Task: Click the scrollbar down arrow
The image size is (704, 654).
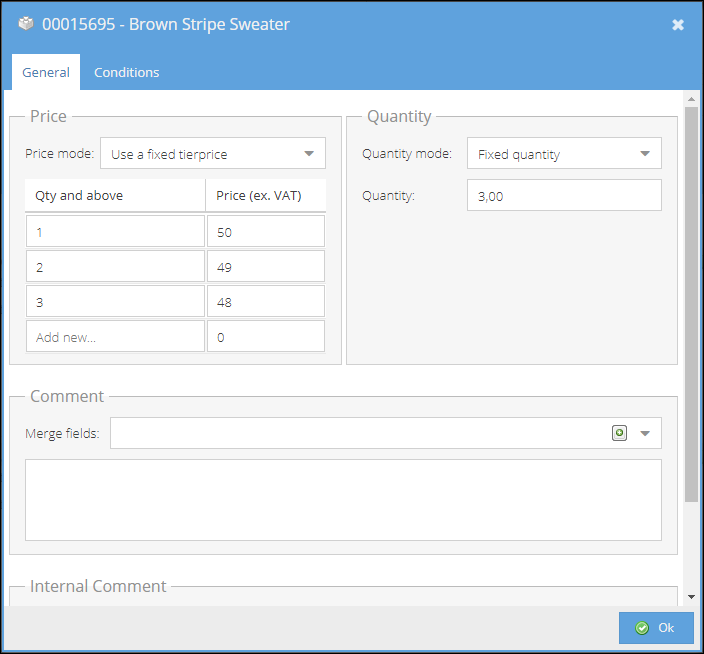Action: (x=691, y=597)
